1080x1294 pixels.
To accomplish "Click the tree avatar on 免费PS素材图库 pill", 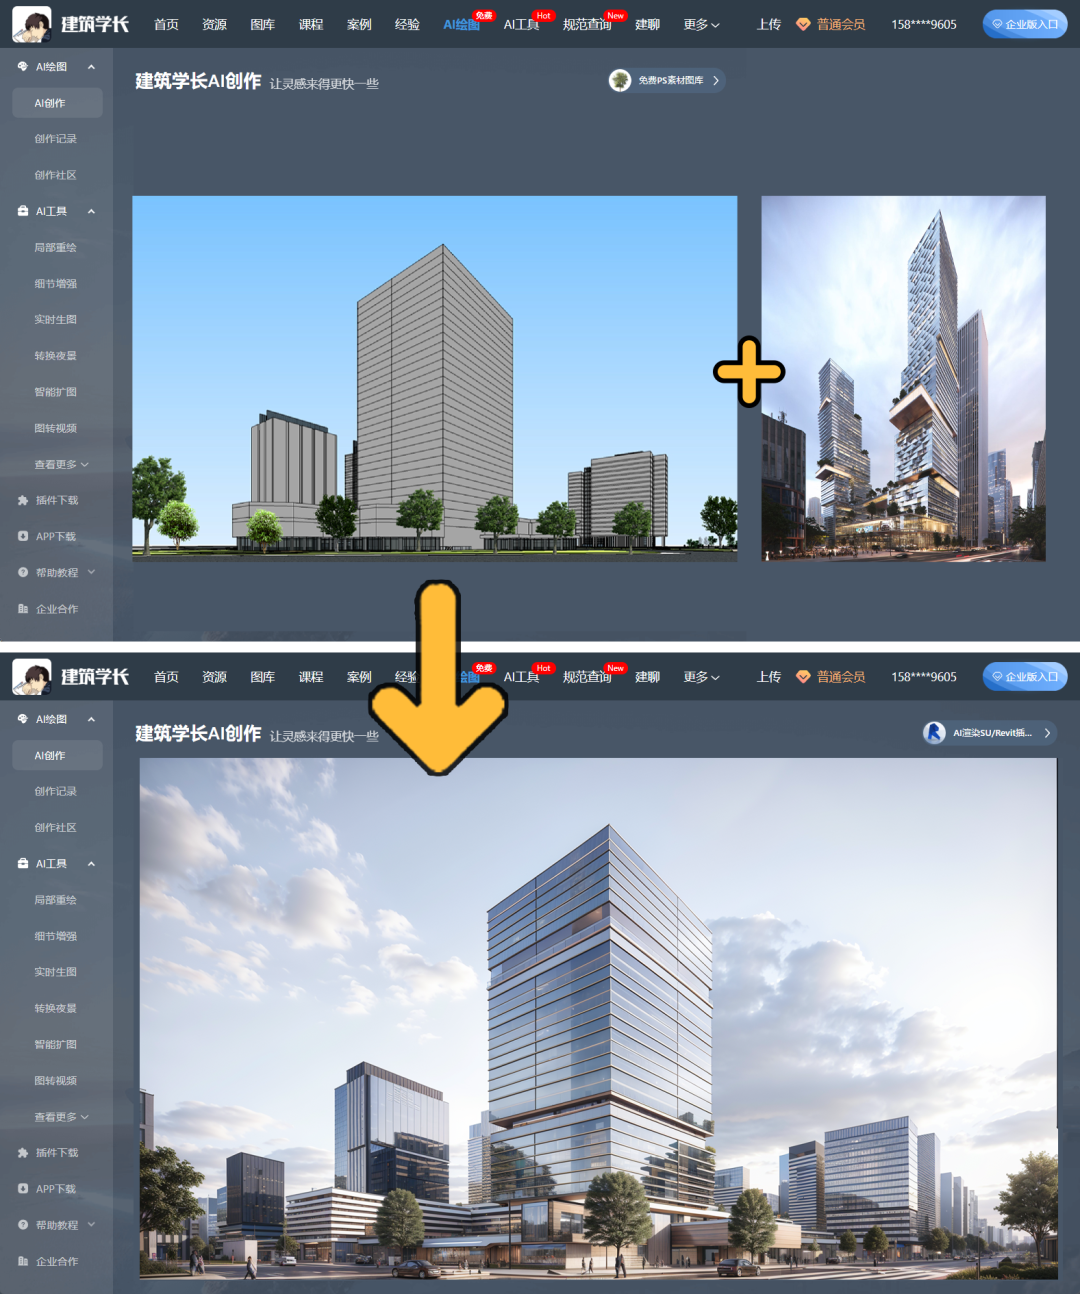I will (620, 80).
